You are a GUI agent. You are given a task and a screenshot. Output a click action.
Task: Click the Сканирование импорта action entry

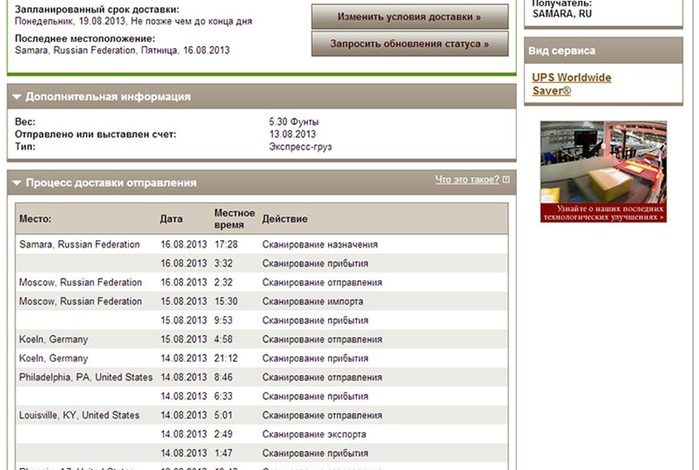click(312, 301)
